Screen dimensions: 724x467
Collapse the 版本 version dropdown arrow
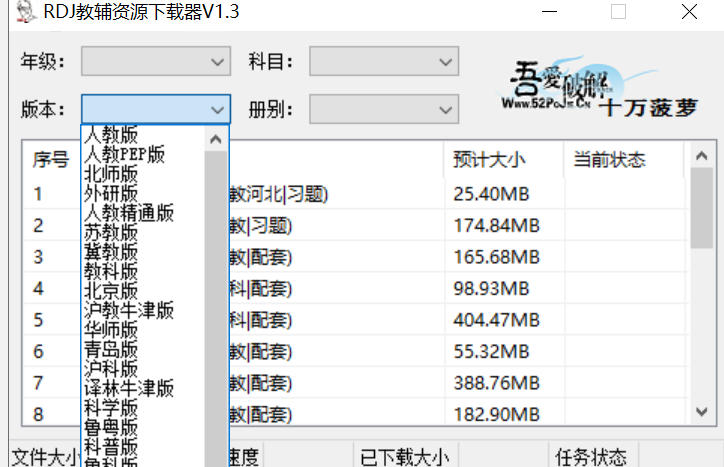(x=218, y=109)
